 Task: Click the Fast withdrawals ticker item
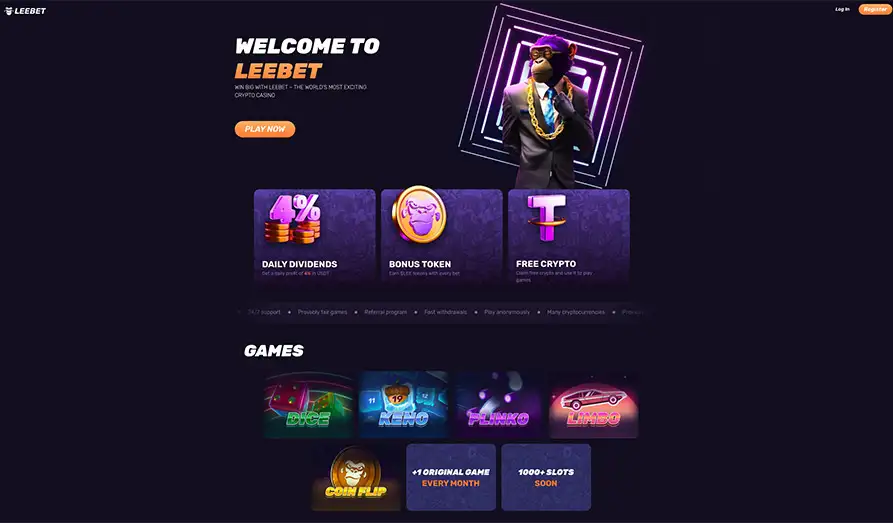(x=445, y=312)
